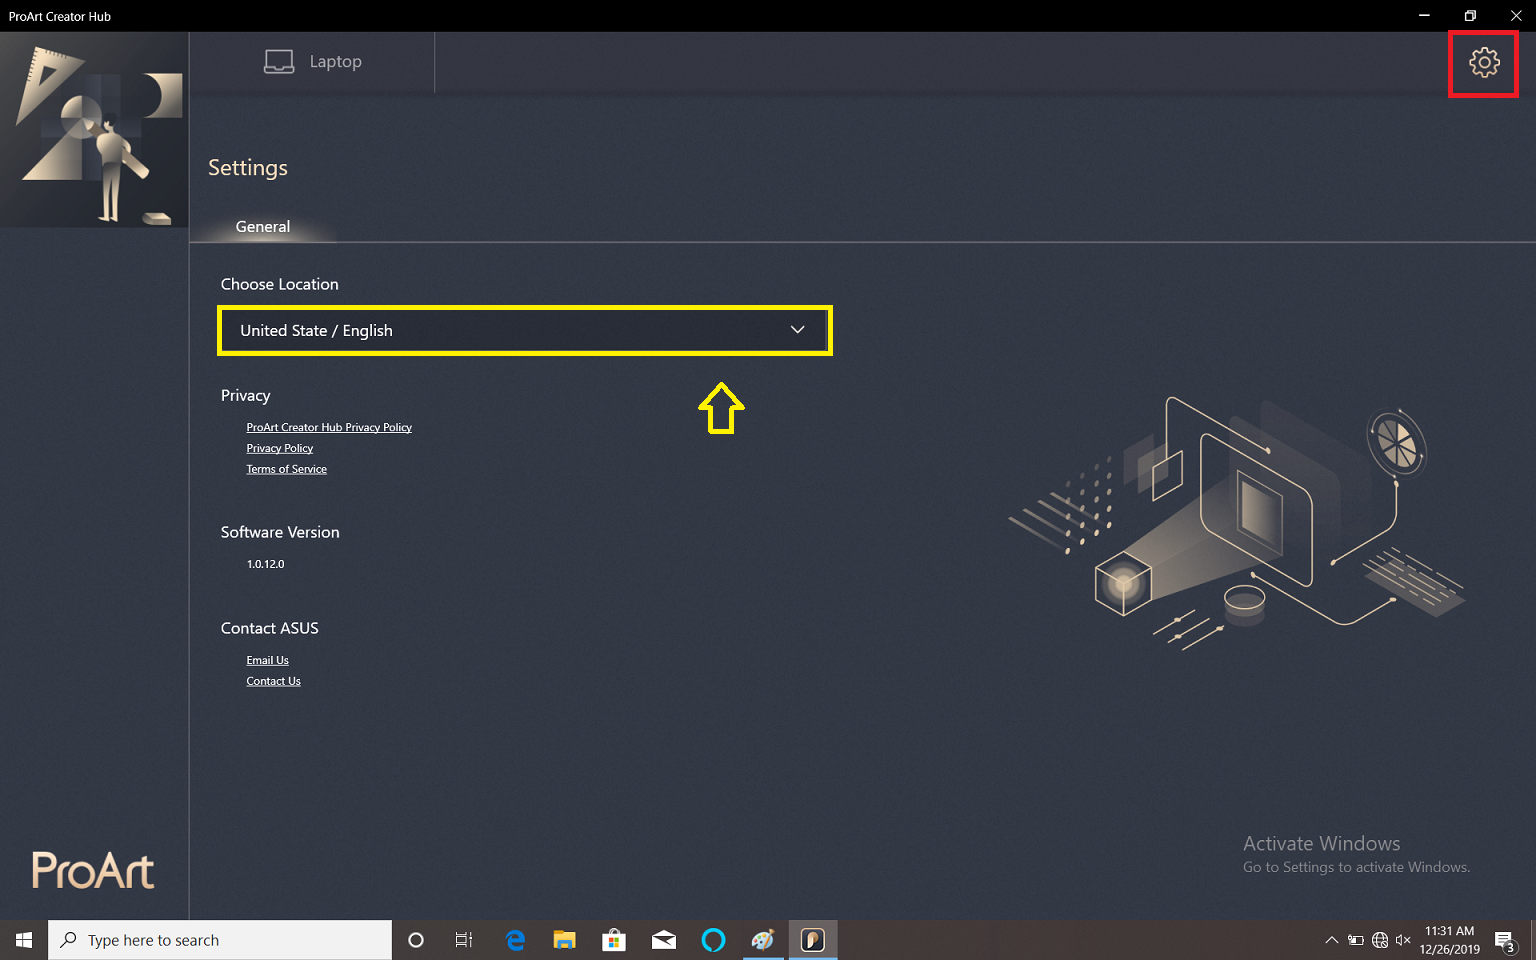Click the location dropdown chevron arrow
The height and width of the screenshot is (960, 1536).
797,330
